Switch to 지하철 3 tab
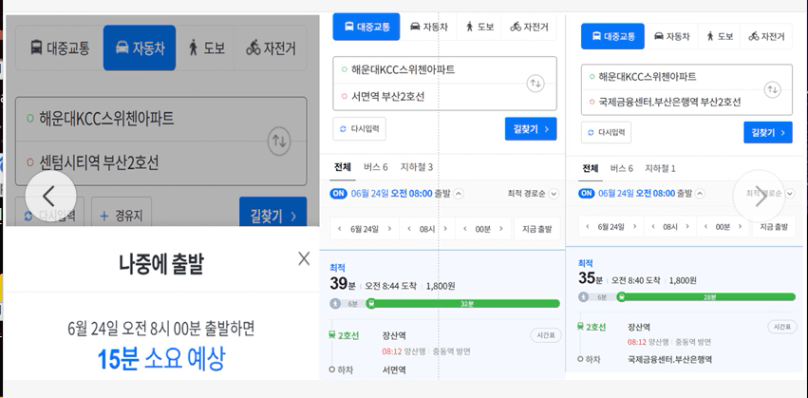The width and height of the screenshot is (808, 398). 416,167
